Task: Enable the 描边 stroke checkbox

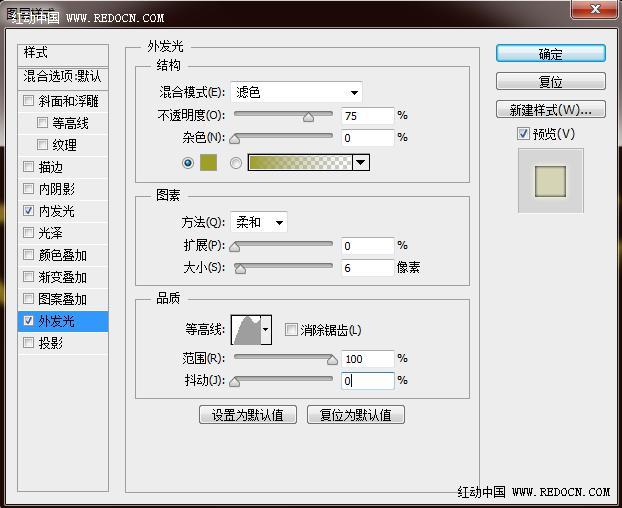Action: point(28,167)
